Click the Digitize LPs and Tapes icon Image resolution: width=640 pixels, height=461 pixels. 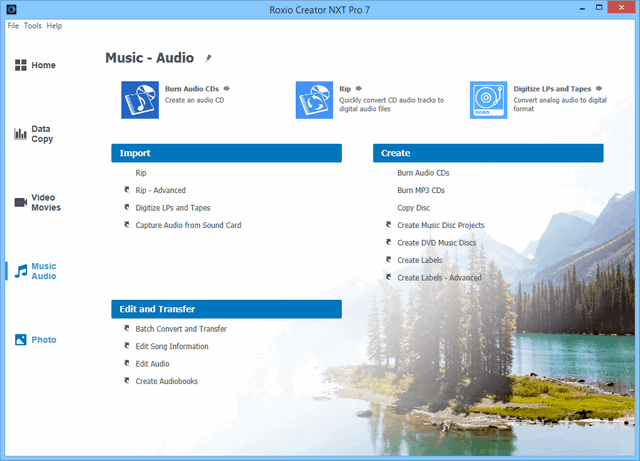pos(489,100)
